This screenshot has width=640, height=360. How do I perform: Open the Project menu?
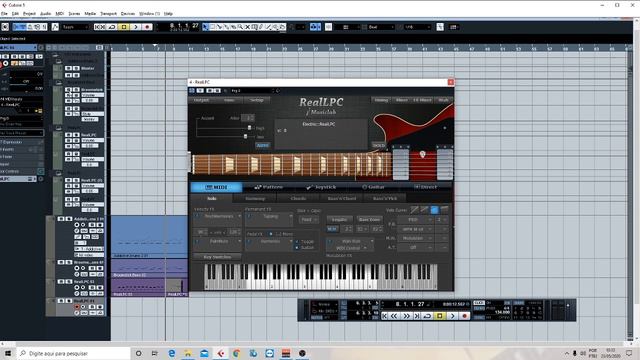29,13
